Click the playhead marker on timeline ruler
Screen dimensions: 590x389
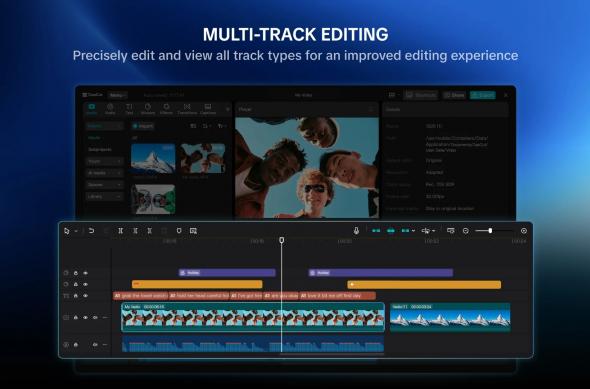point(281,240)
